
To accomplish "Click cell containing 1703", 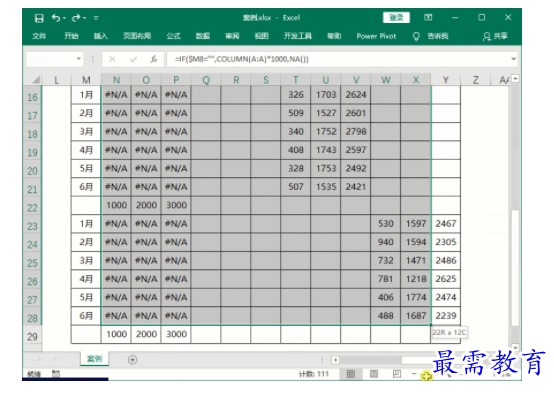I will point(326,95).
